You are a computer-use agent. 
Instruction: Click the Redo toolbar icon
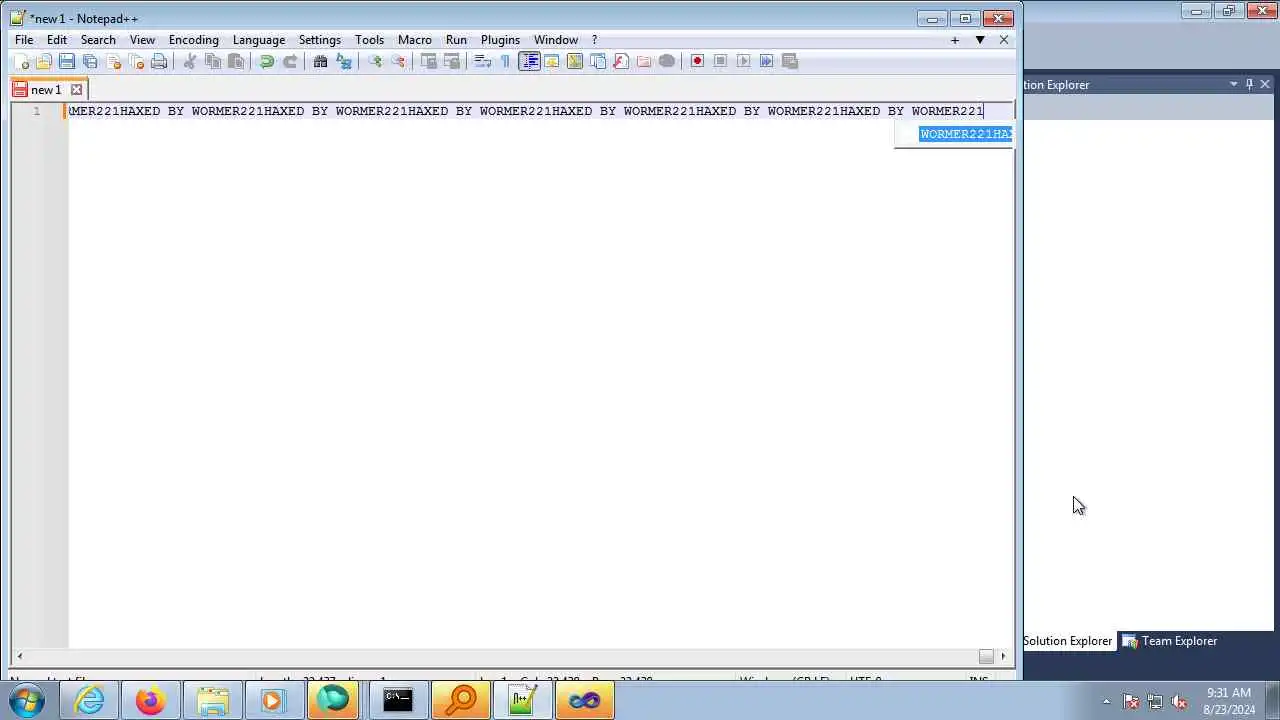coord(290,61)
